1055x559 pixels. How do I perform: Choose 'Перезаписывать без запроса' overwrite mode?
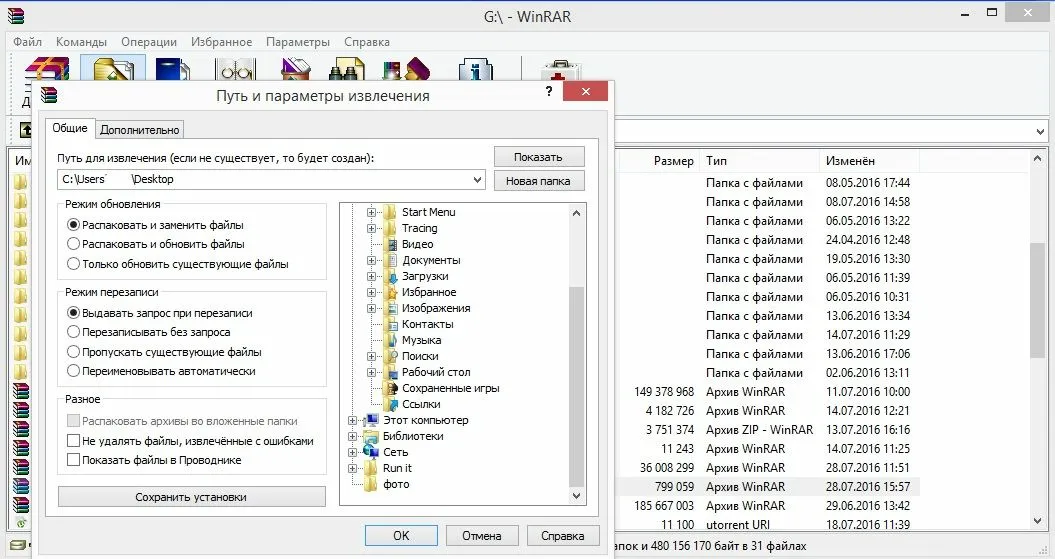[73, 332]
